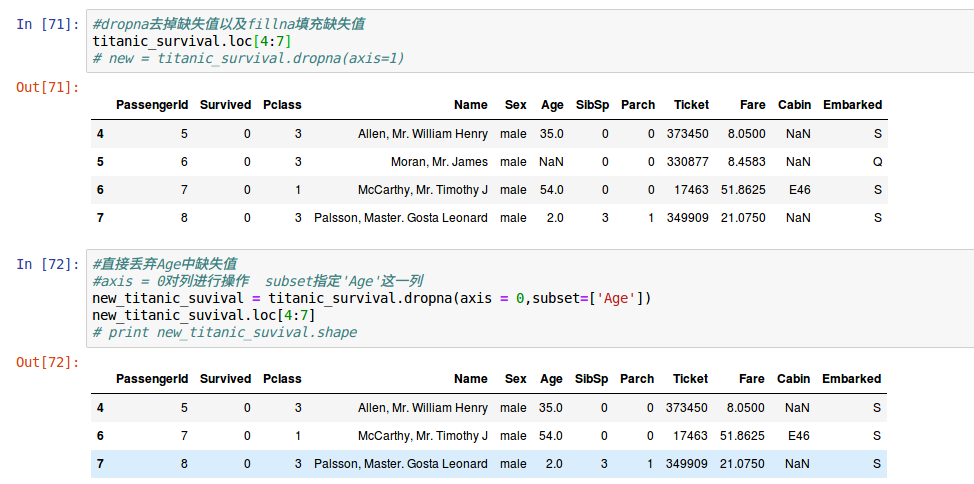974x484 pixels.
Task: Click the dropna(axis = 0,subset=['Age']) code line
Action: [x=371, y=298]
